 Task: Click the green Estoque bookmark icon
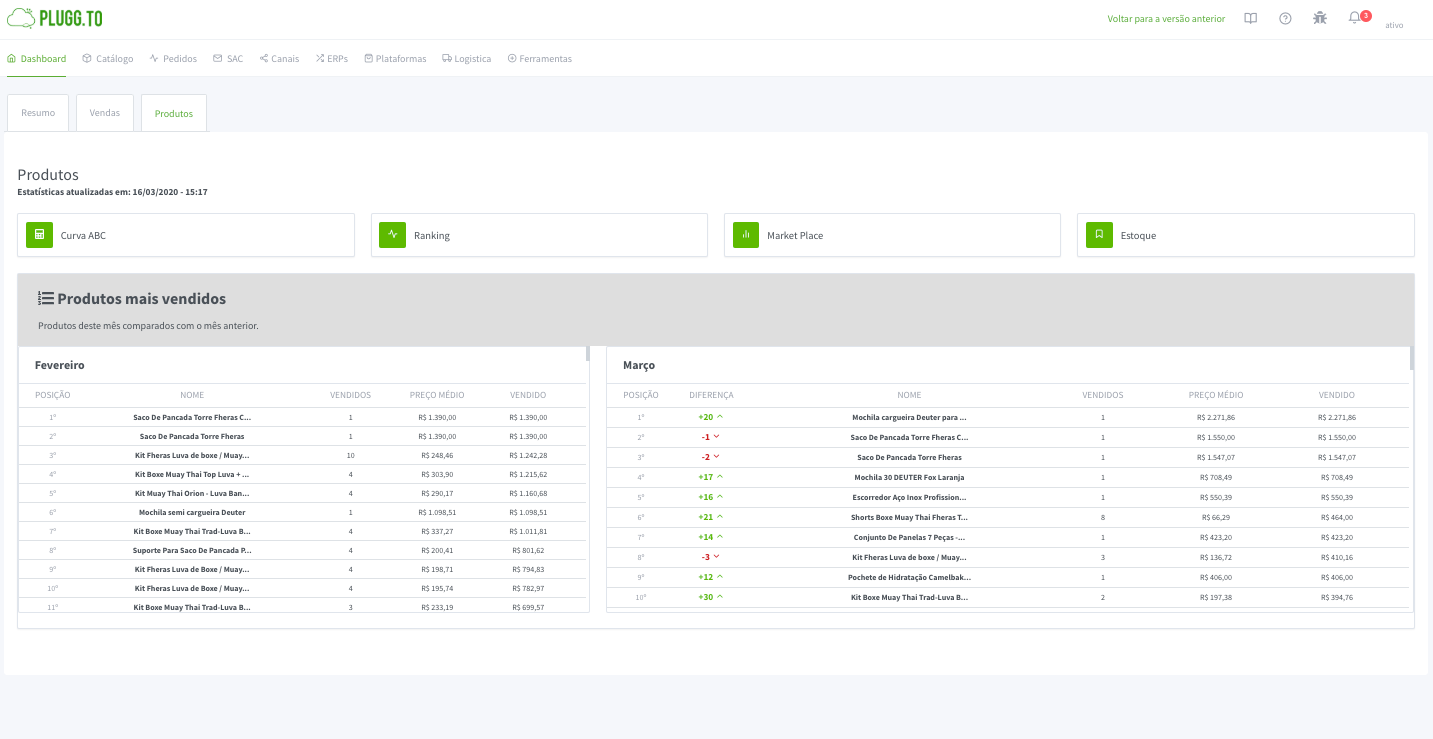point(1099,235)
